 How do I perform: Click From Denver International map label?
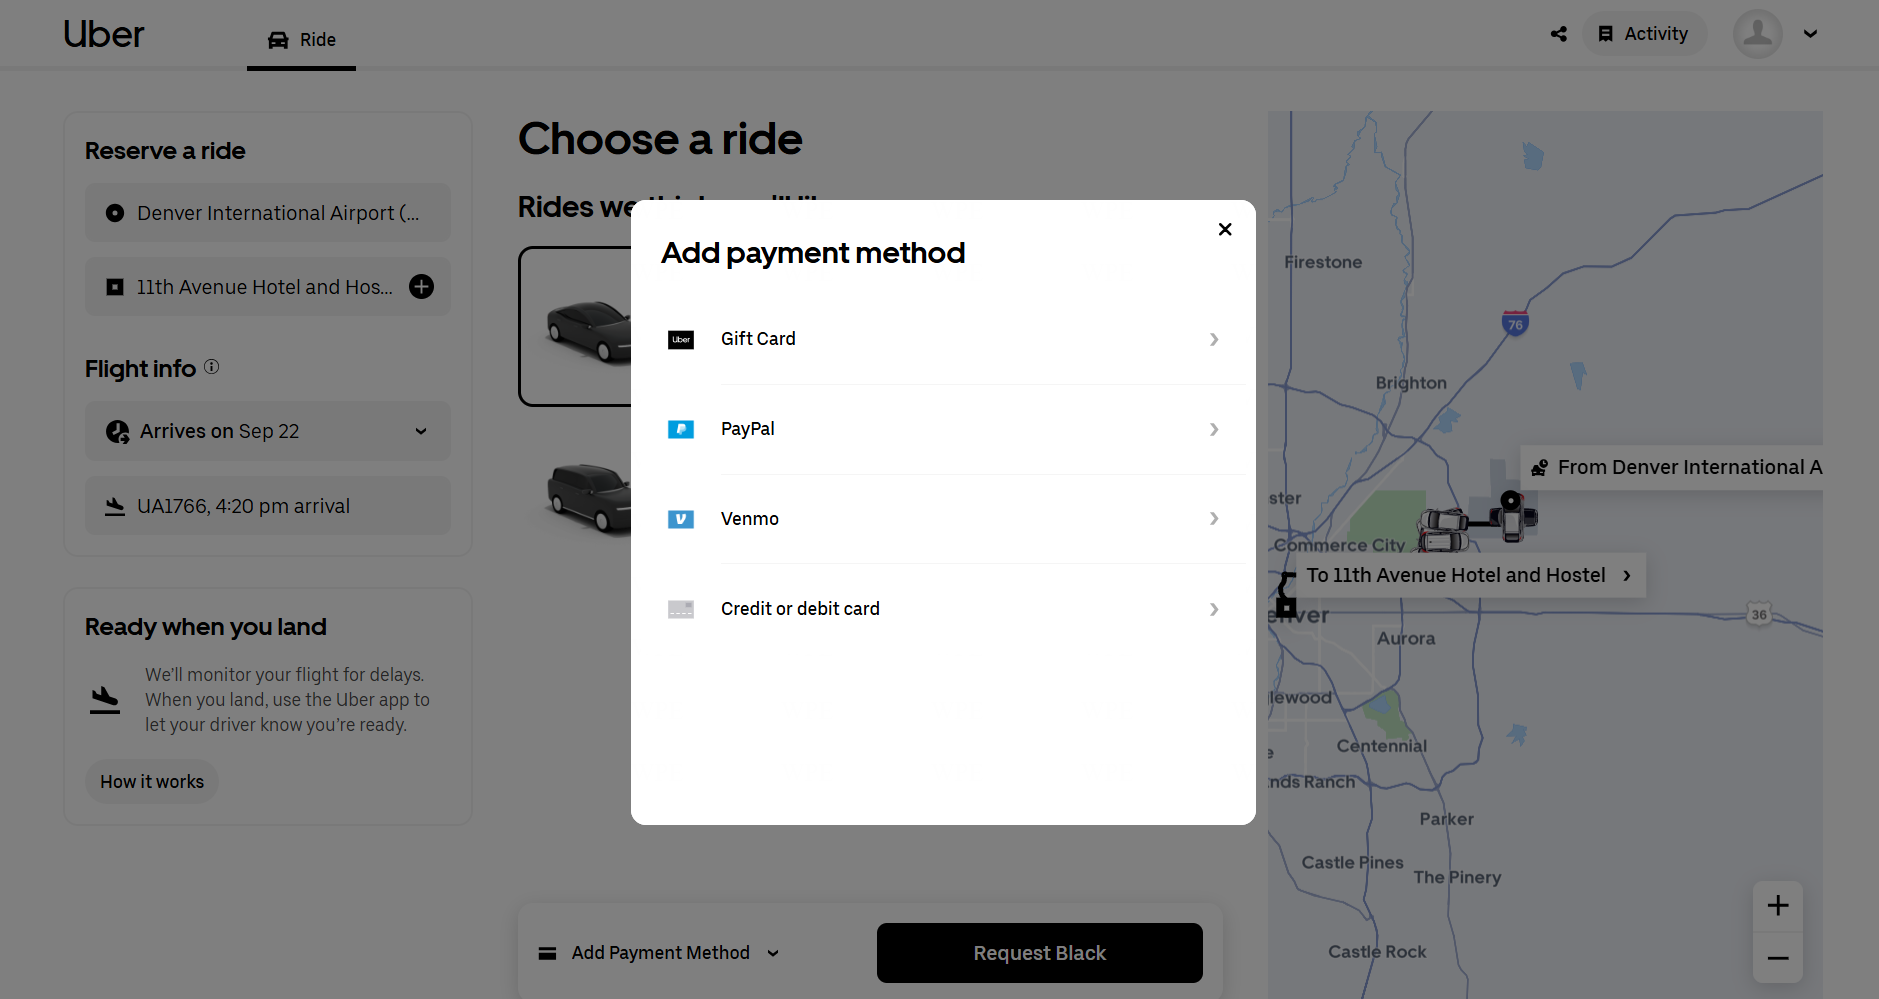tap(1671, 467)
